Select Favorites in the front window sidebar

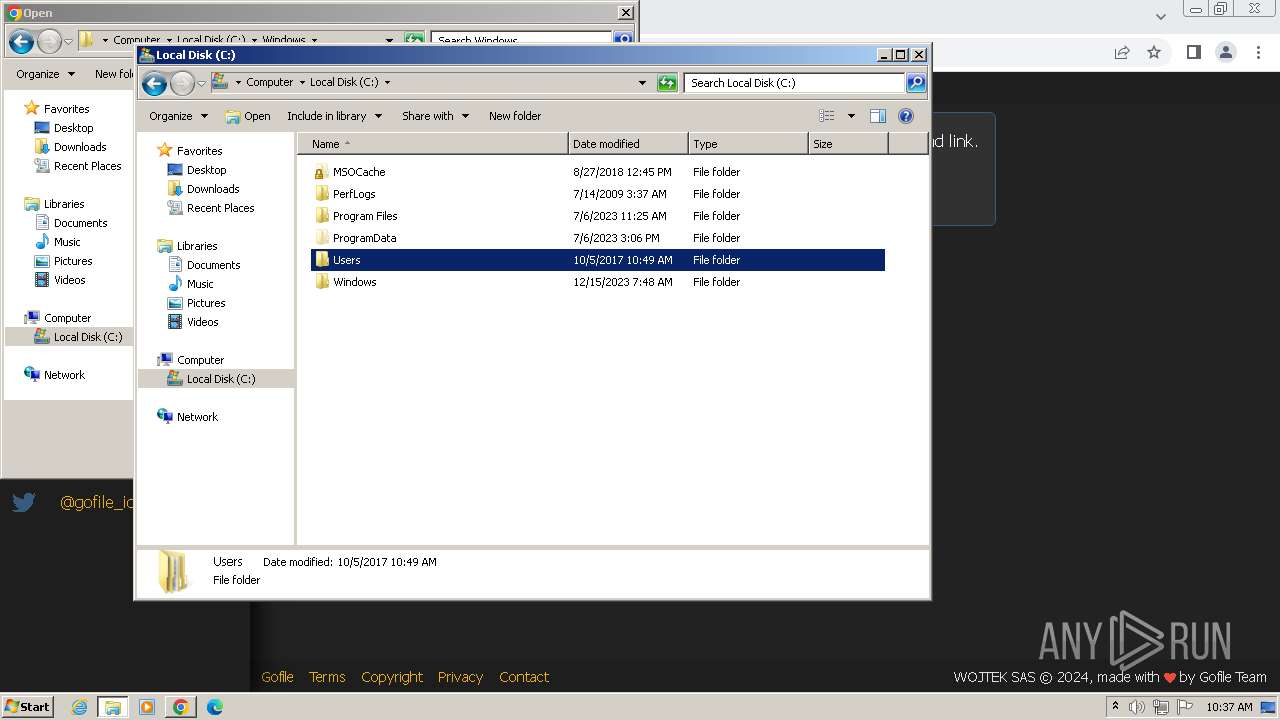click(199, 151)
